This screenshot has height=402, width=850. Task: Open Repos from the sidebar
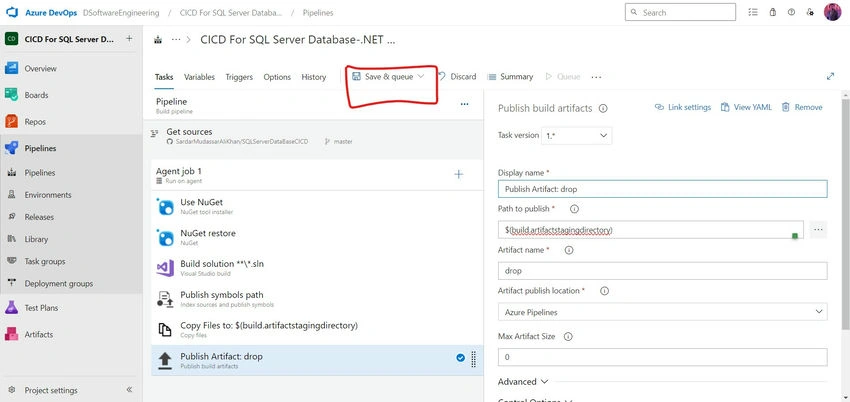pyautogui.click(x=35, y=122)
